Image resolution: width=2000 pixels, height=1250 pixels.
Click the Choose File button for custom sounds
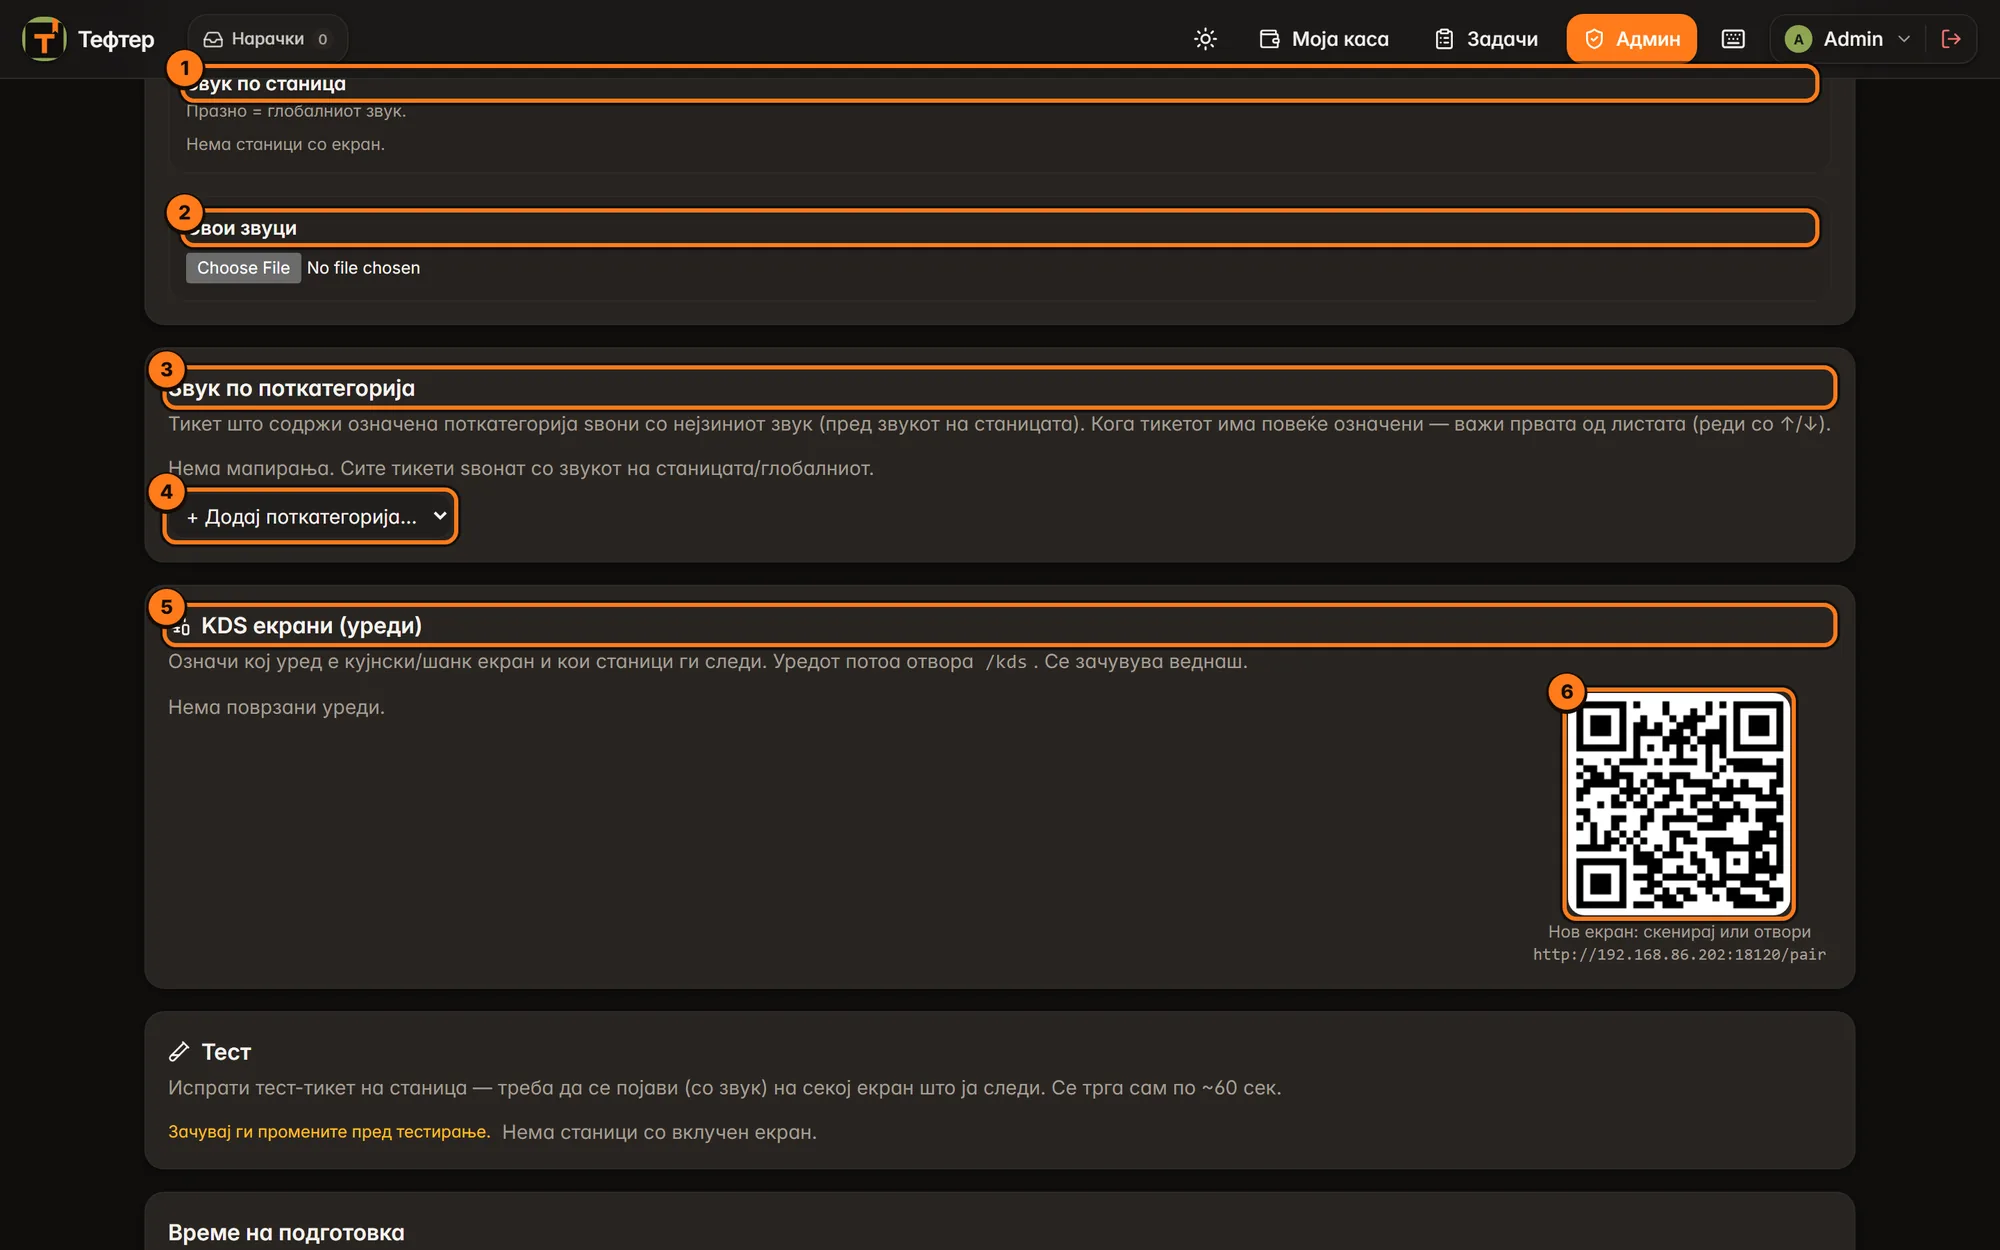pyautogui.click(x=243, y=268)
